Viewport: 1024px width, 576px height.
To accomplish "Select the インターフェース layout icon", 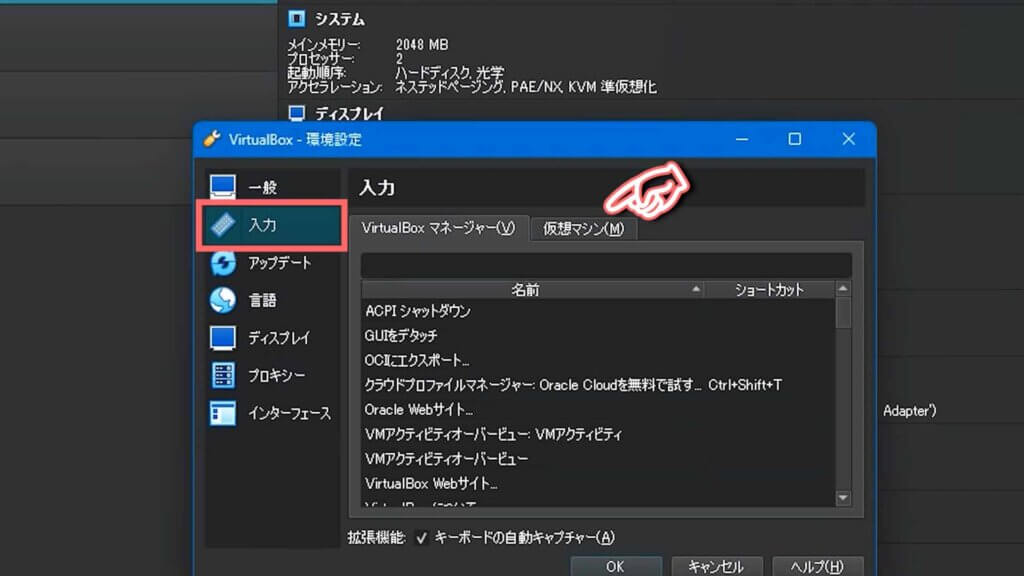I will [223, 413].
